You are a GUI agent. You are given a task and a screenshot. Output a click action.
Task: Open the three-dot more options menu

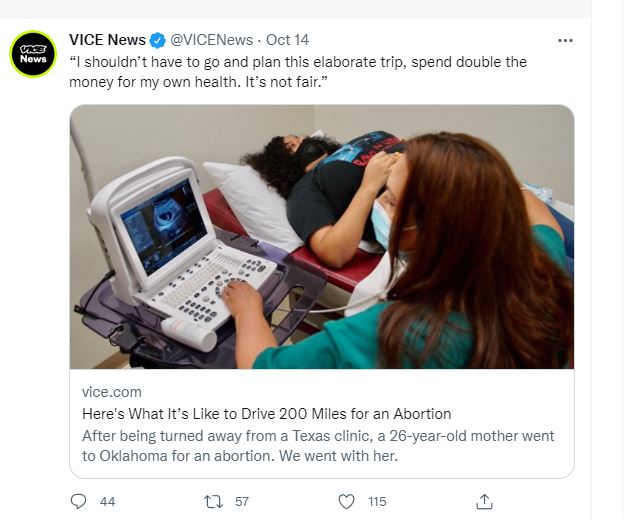click(x=565, y=40)
